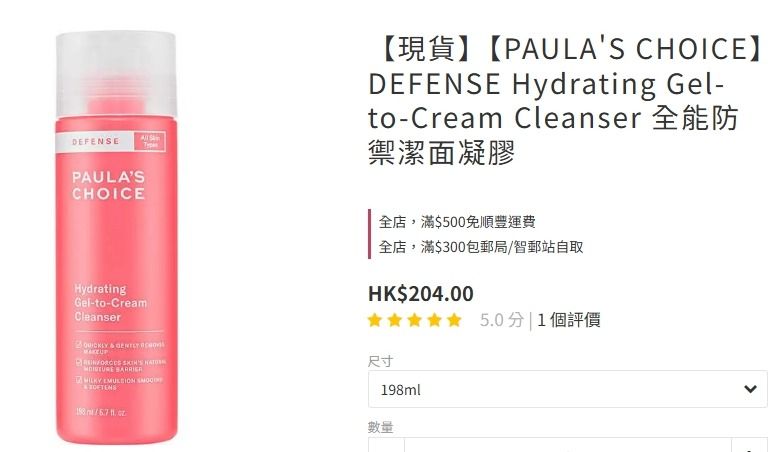Click the fifth yellow rating star
This screenshot has height=452, width=777.
click(x=454, y=320)
